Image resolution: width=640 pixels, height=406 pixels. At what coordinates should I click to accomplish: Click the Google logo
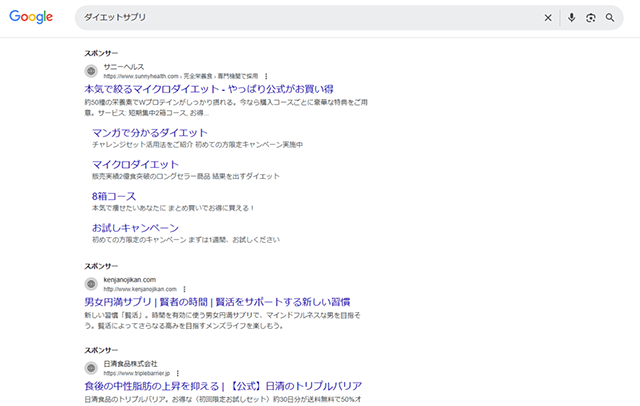pos(31,17)
